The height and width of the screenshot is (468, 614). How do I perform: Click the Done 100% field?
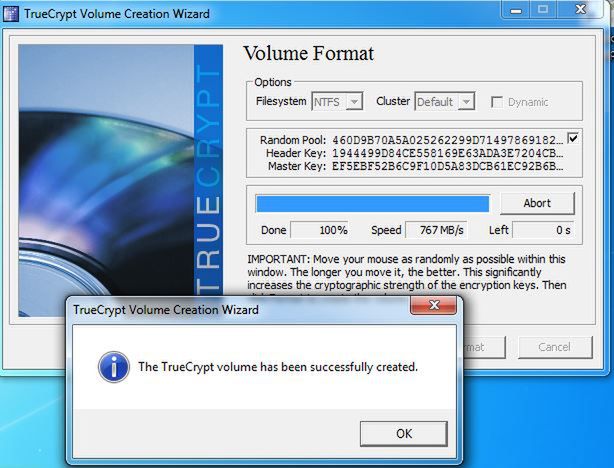(320, 230)
